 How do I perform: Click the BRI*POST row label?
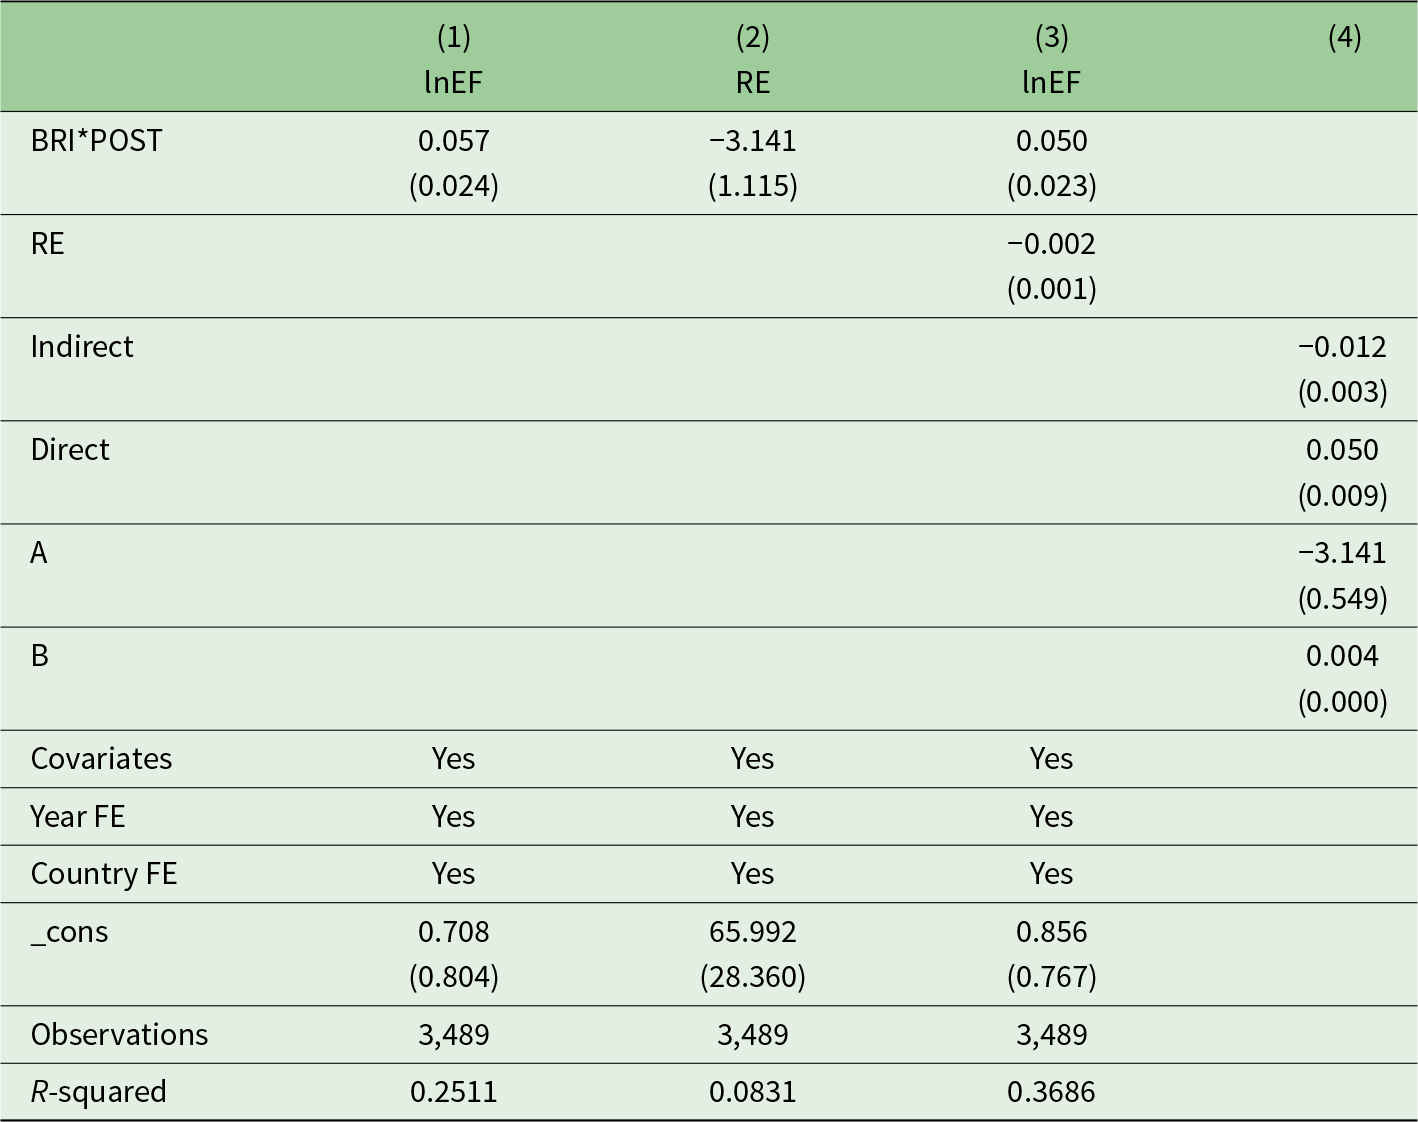96,141
